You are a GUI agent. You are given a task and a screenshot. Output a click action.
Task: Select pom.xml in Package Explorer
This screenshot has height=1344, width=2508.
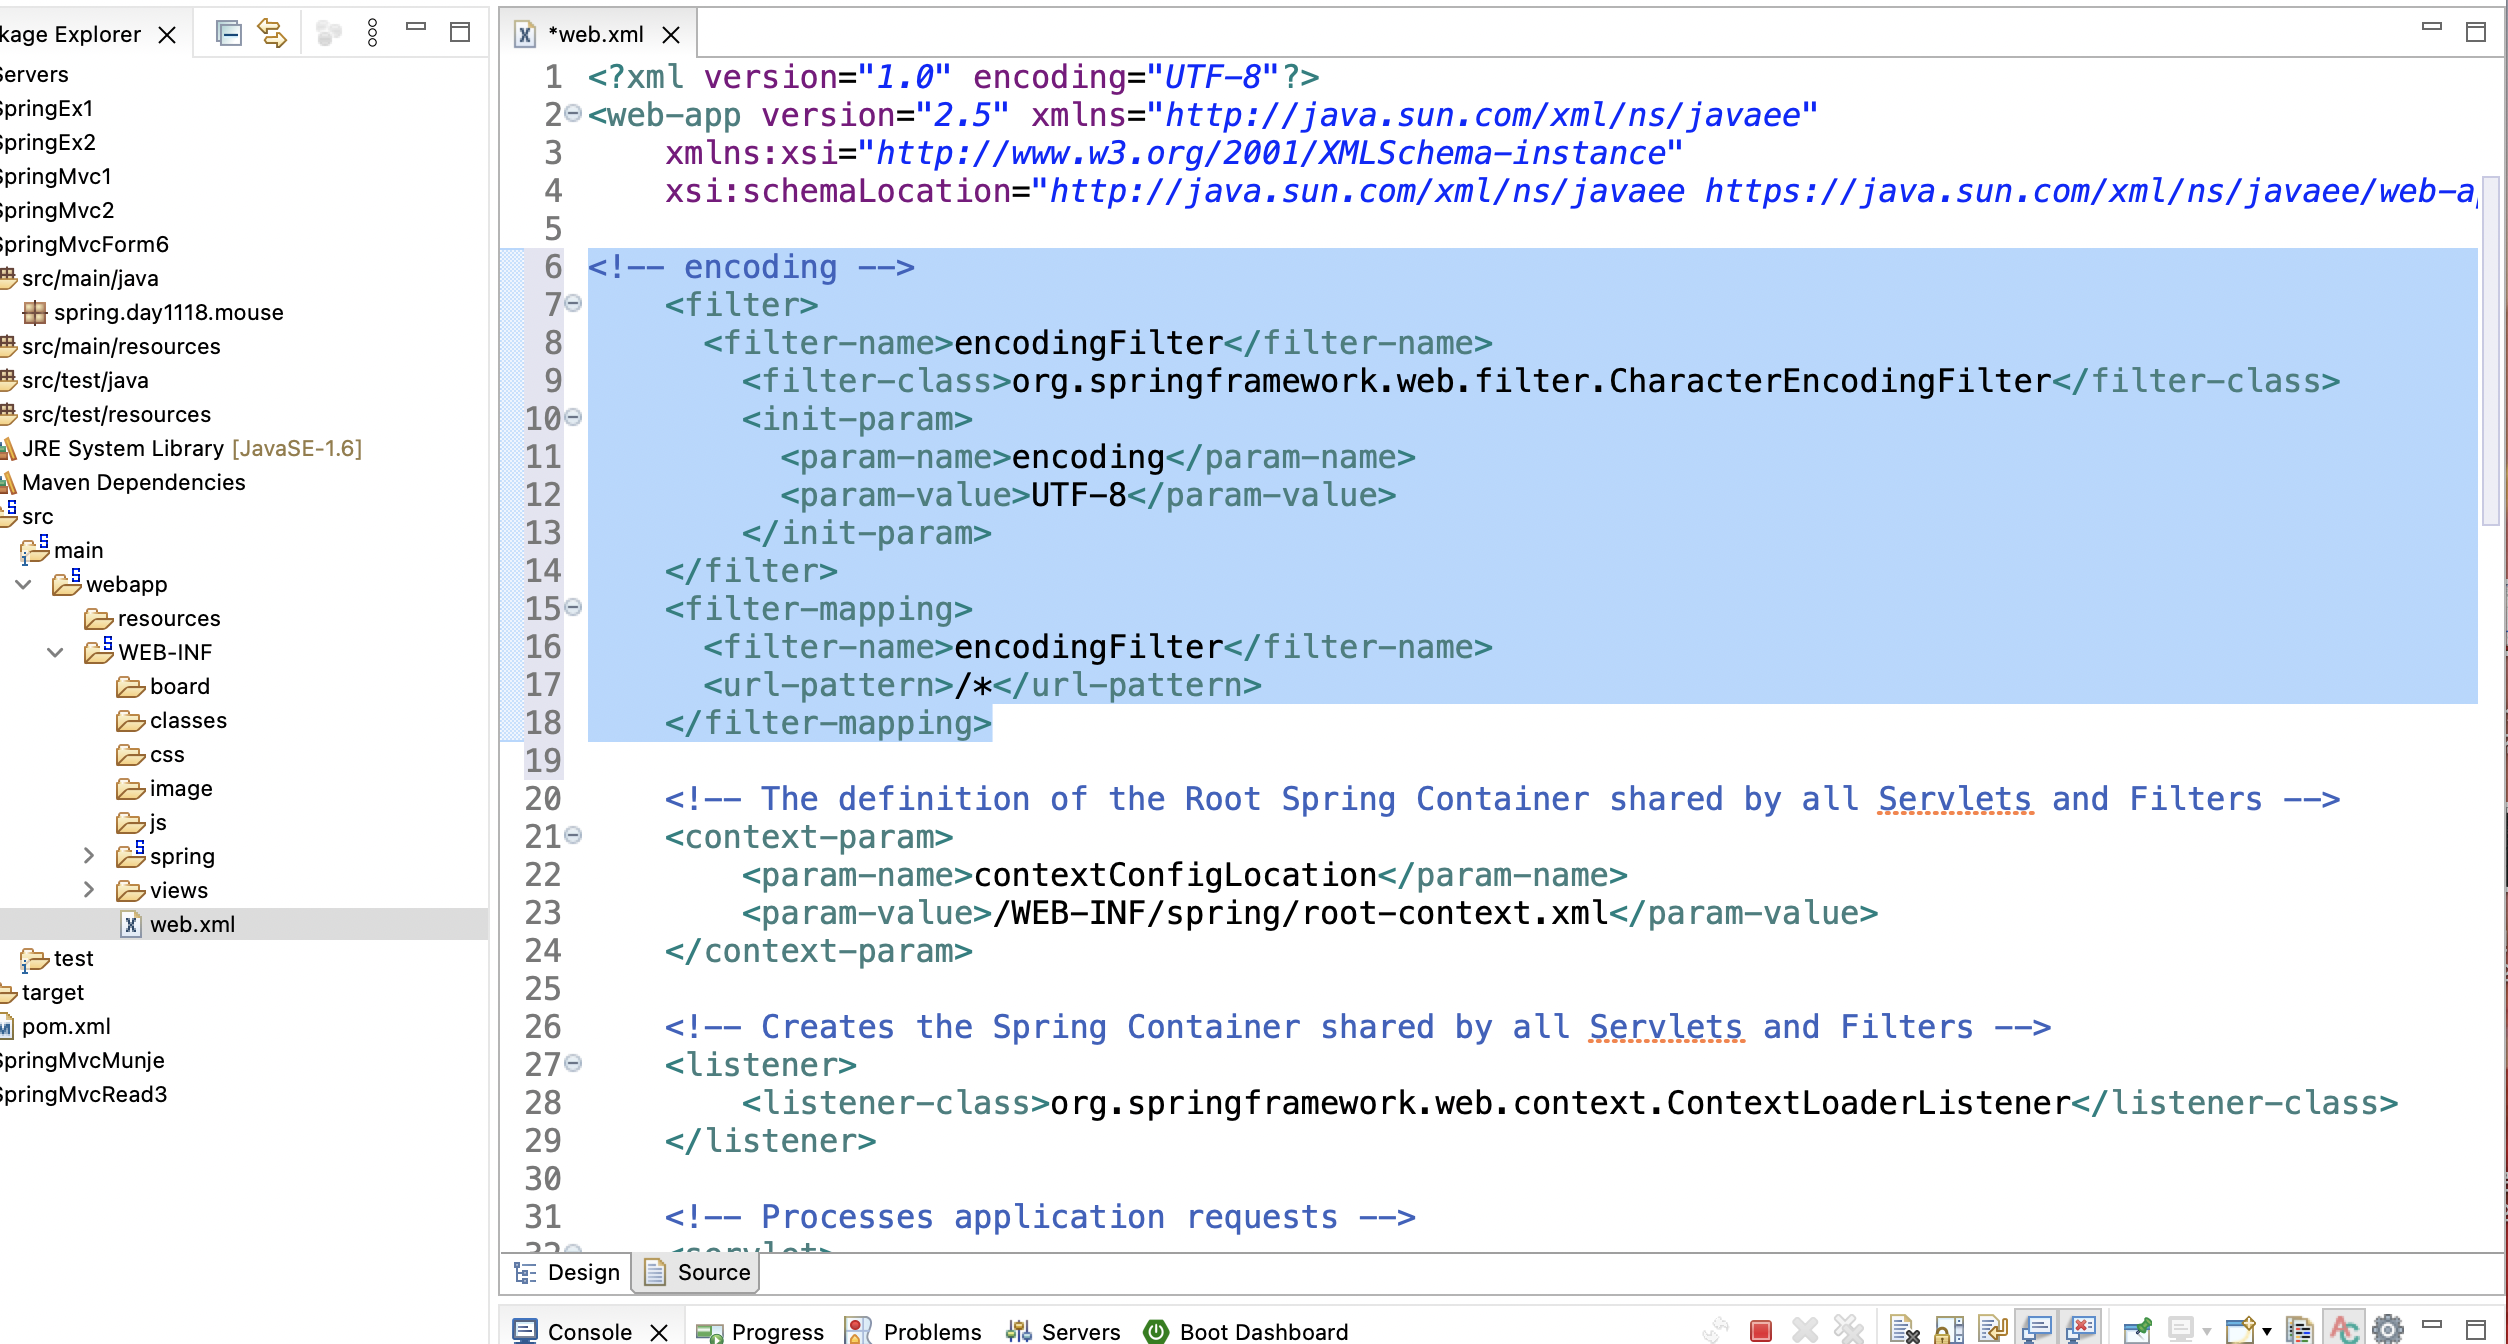click(66, 1026)
